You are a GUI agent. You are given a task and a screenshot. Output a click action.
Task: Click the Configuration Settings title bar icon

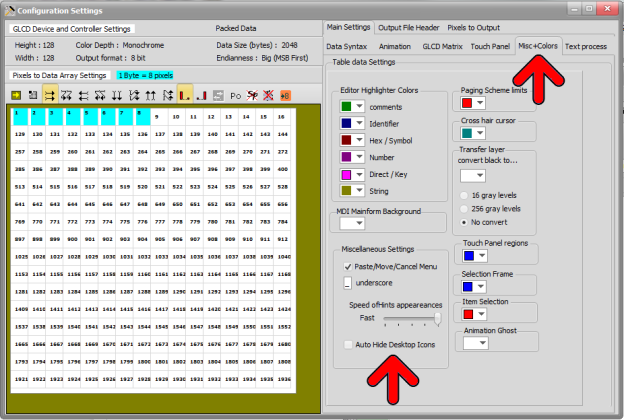10,11
